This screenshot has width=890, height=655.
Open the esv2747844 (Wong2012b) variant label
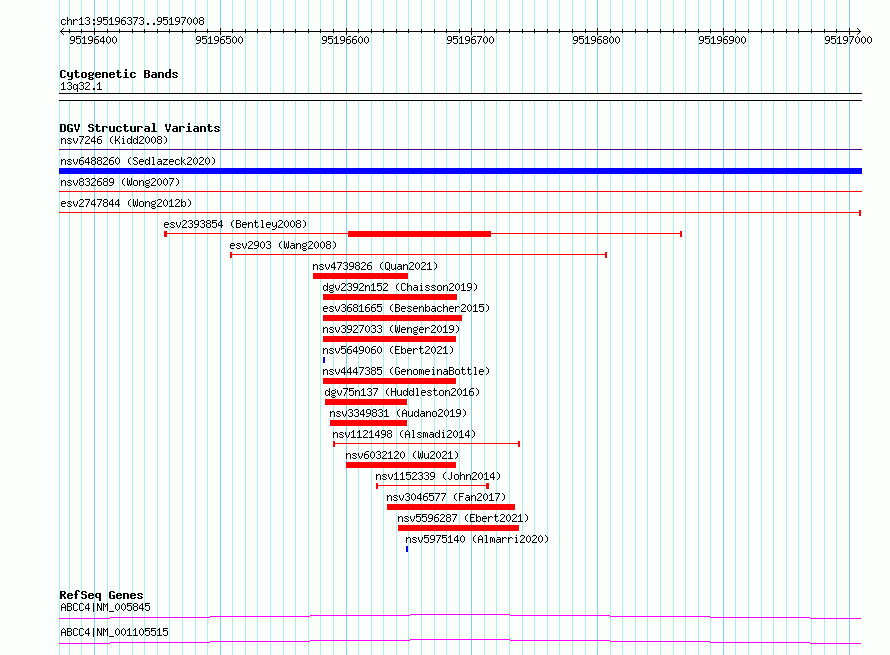(x=126, y=203)
